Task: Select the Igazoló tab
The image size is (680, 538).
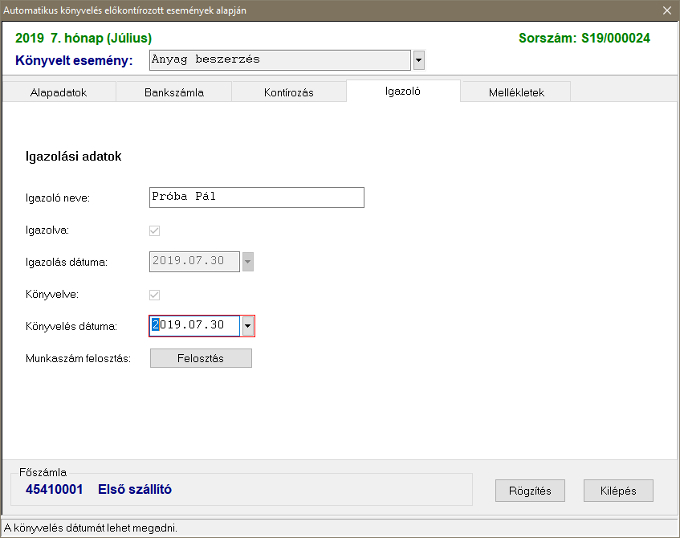Action: pos(403,91)
